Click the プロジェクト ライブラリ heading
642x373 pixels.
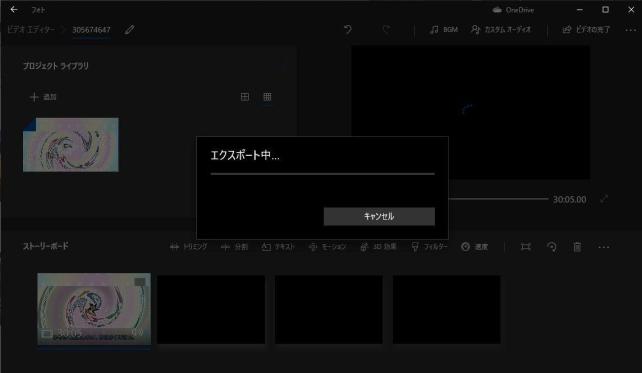coord(56,66)
